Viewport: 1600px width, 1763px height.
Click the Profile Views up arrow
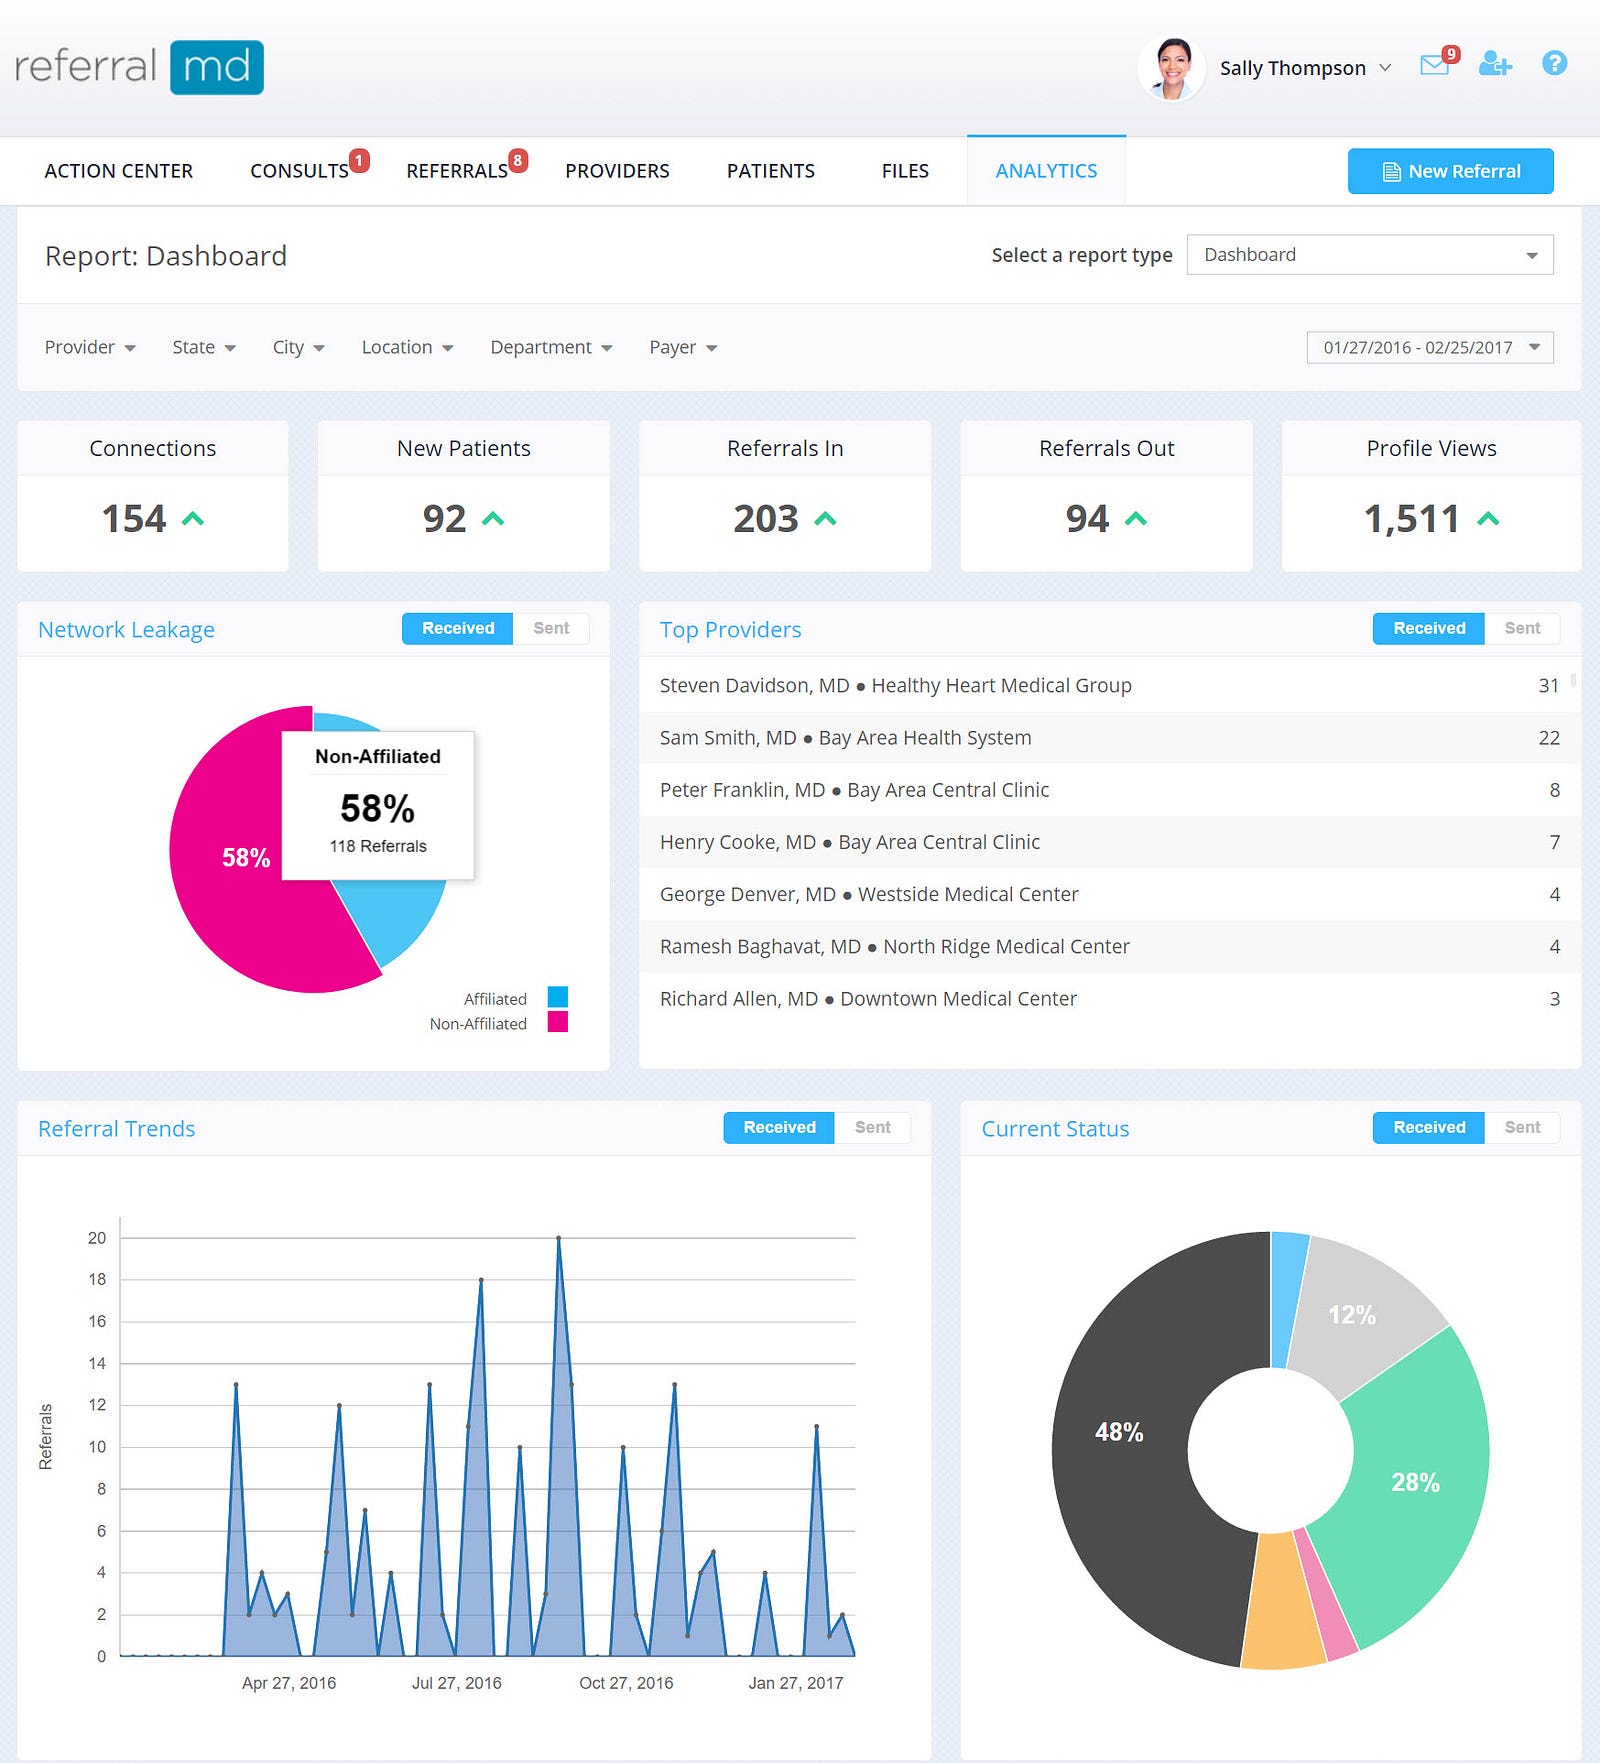click(1488, 518)
